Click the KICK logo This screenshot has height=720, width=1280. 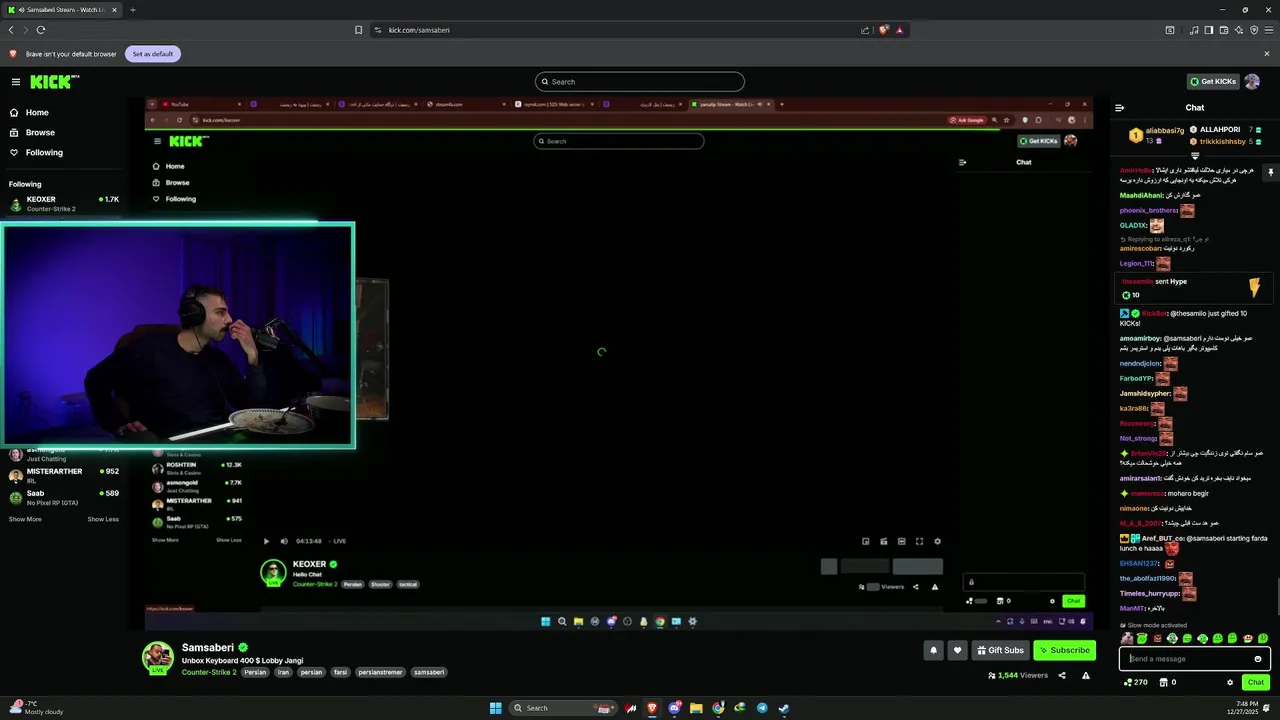(53, 82)
